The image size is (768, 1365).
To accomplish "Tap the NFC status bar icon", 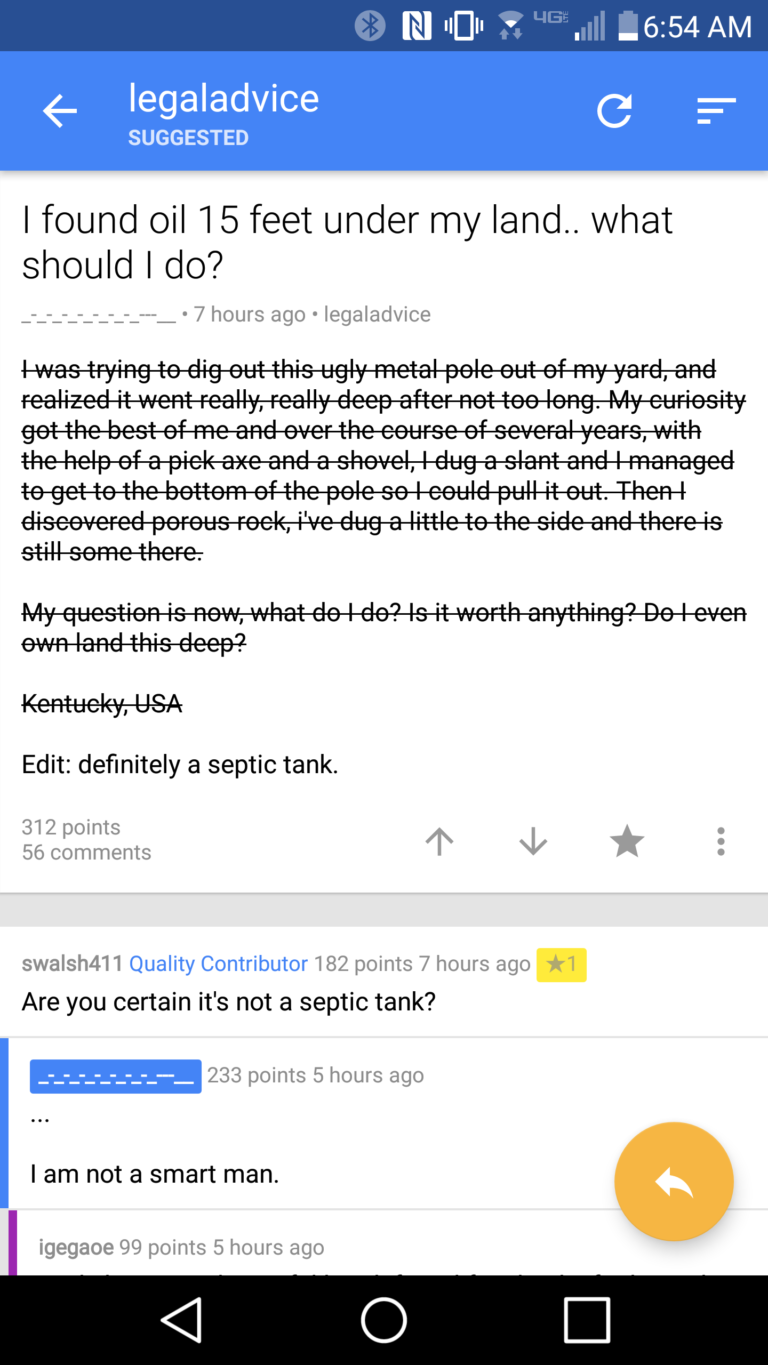I will [x=416, y=26].
